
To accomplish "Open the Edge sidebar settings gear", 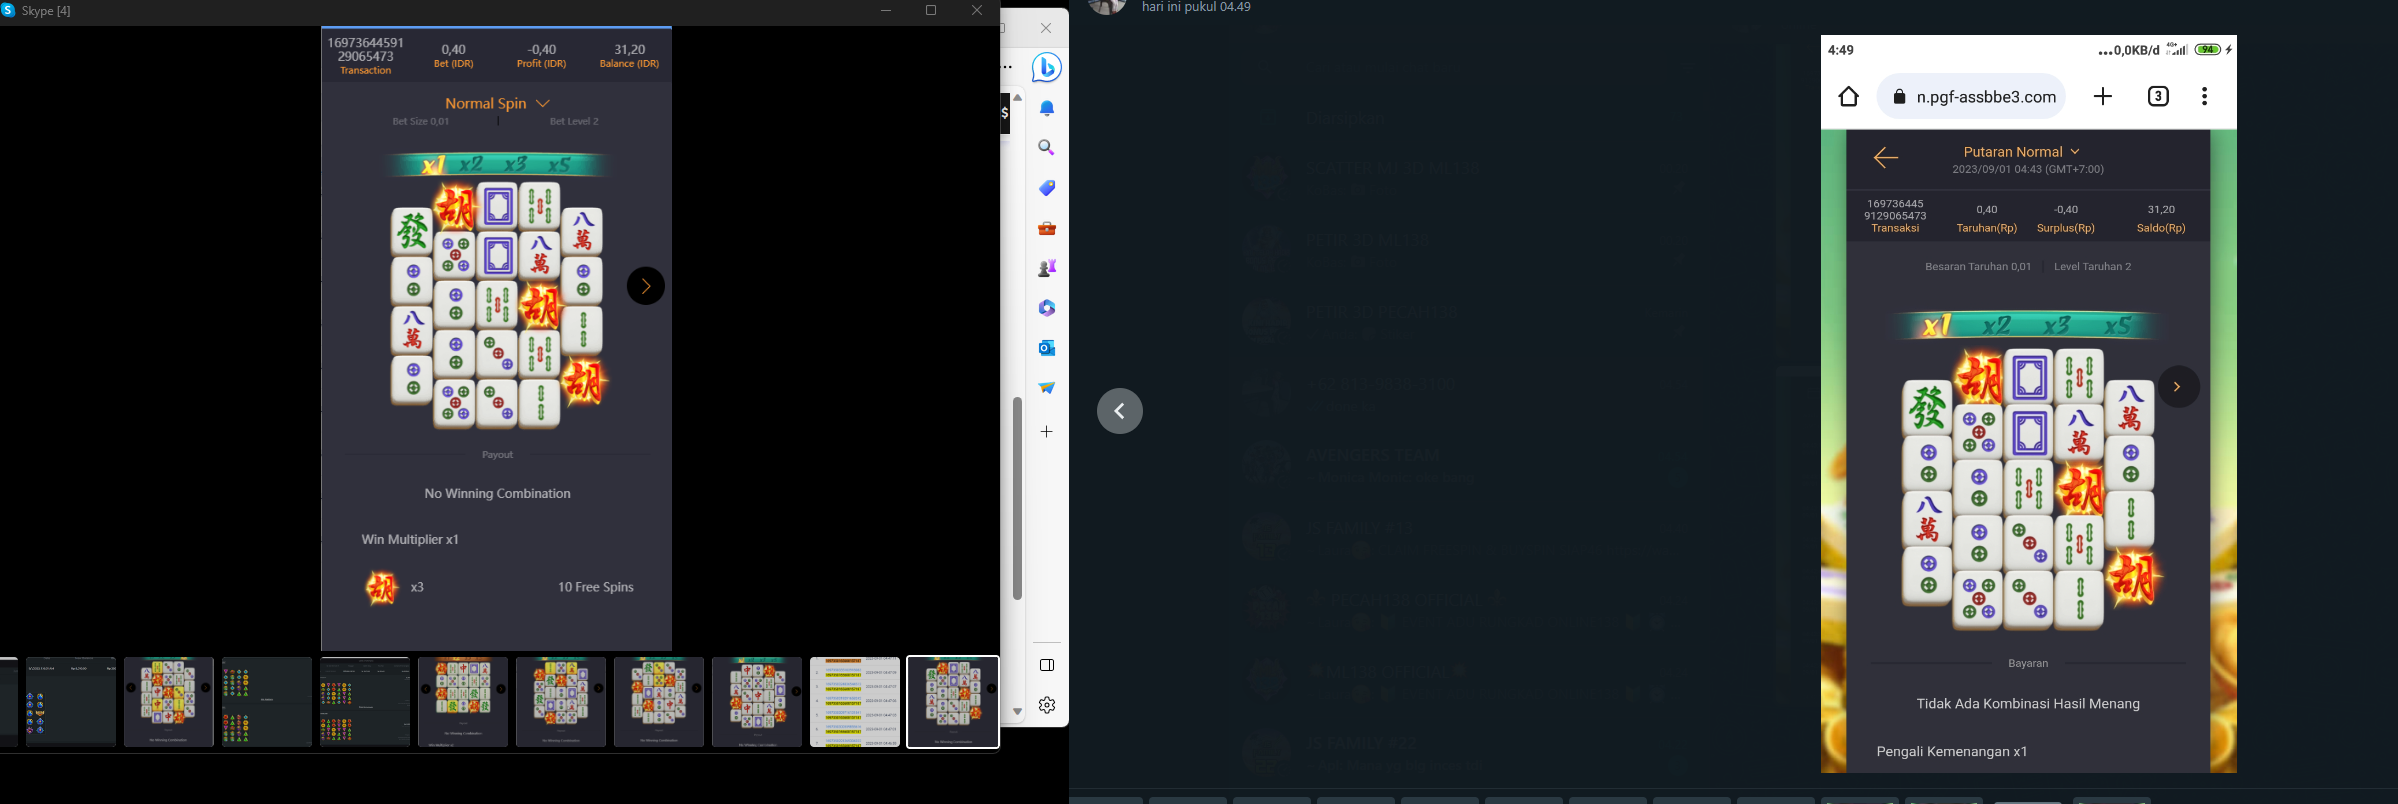I will click(x=1047, y=705).
